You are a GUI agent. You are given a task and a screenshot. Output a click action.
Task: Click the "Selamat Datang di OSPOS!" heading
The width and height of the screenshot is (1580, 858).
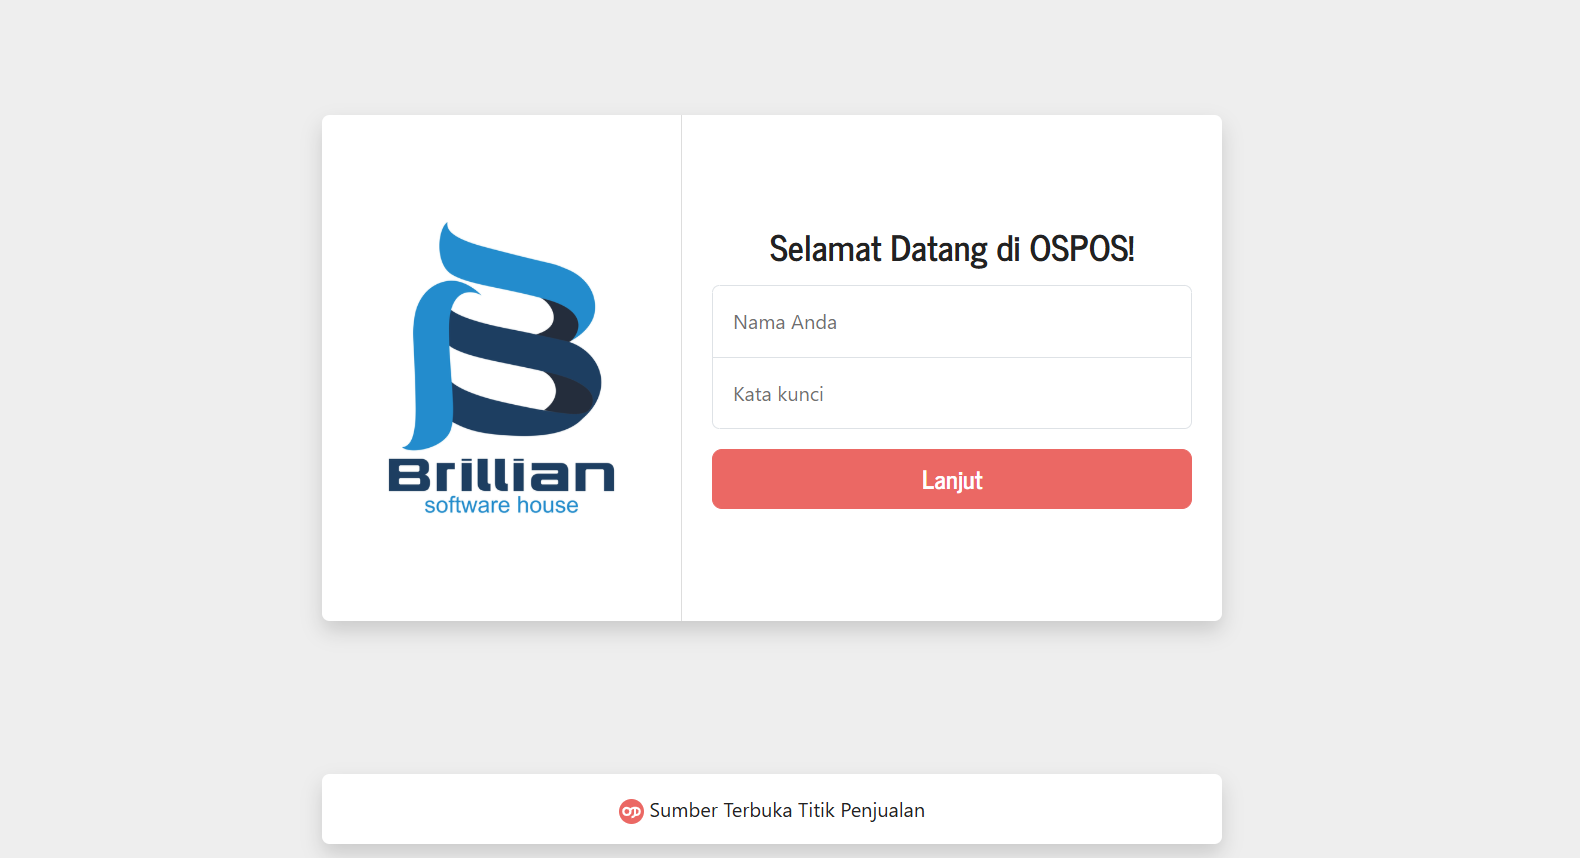click(x=952, y=249)
